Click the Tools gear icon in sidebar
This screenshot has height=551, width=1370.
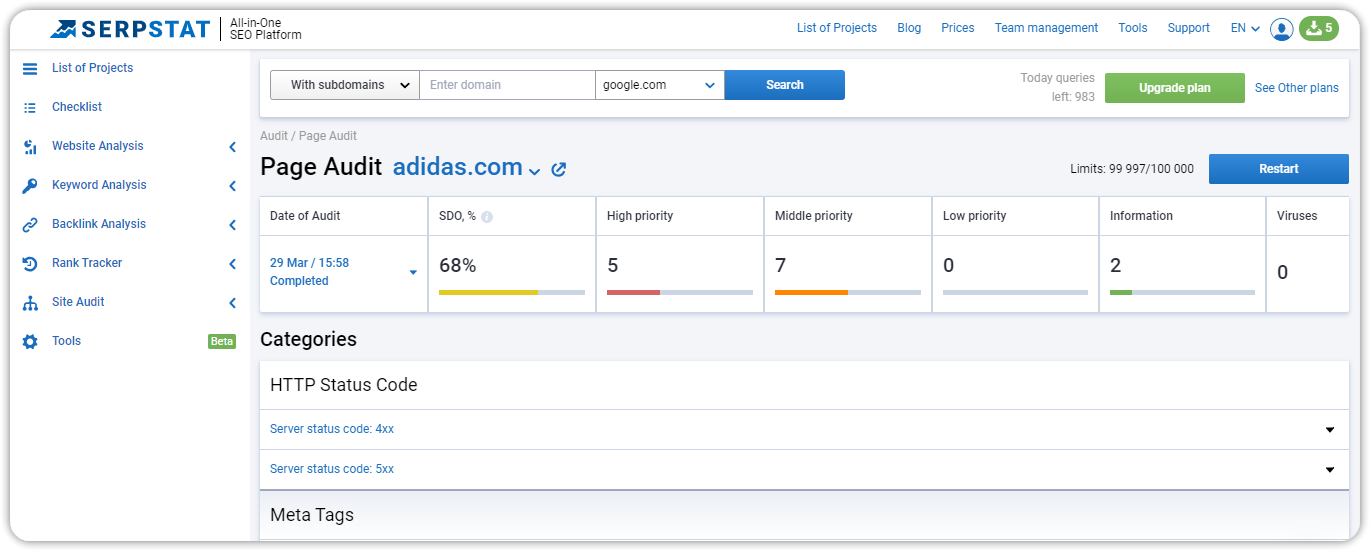coord(30,341)
